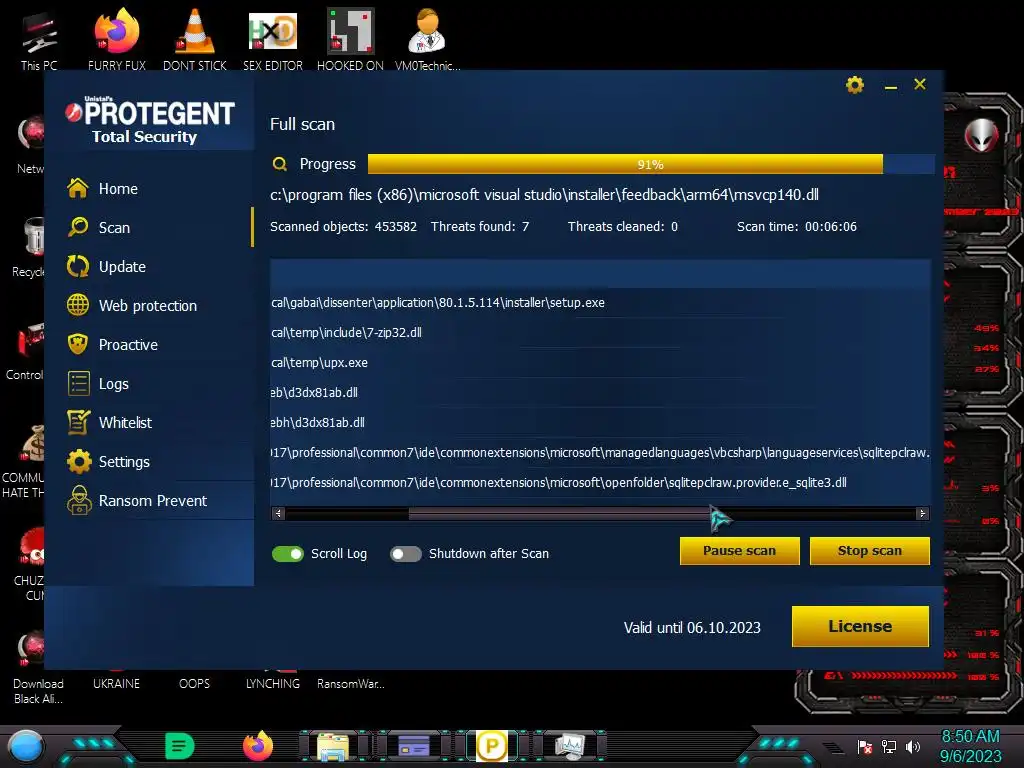Click the License button
Screen dimensions: 1024x768
pyautogui.click(x=860, y=626)
